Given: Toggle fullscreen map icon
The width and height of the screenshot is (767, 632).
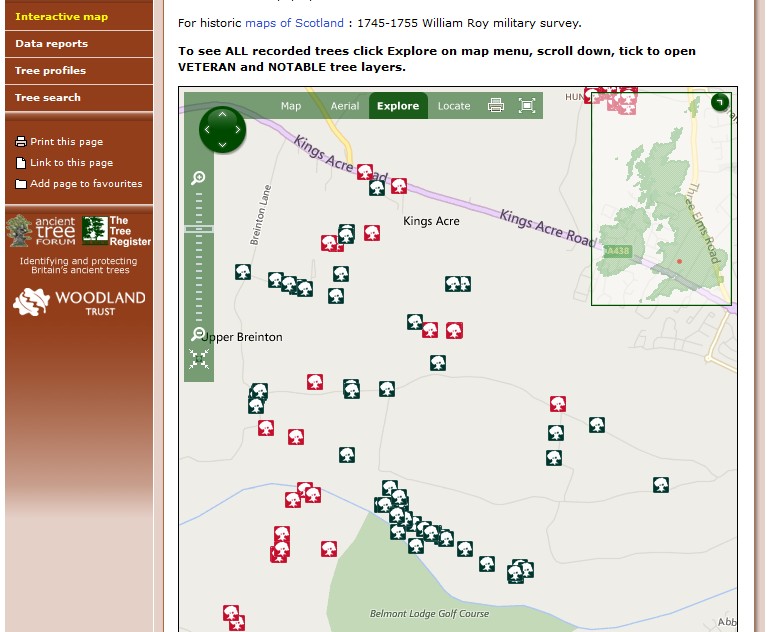Looking at the screenshot, I should click(527, 105).
